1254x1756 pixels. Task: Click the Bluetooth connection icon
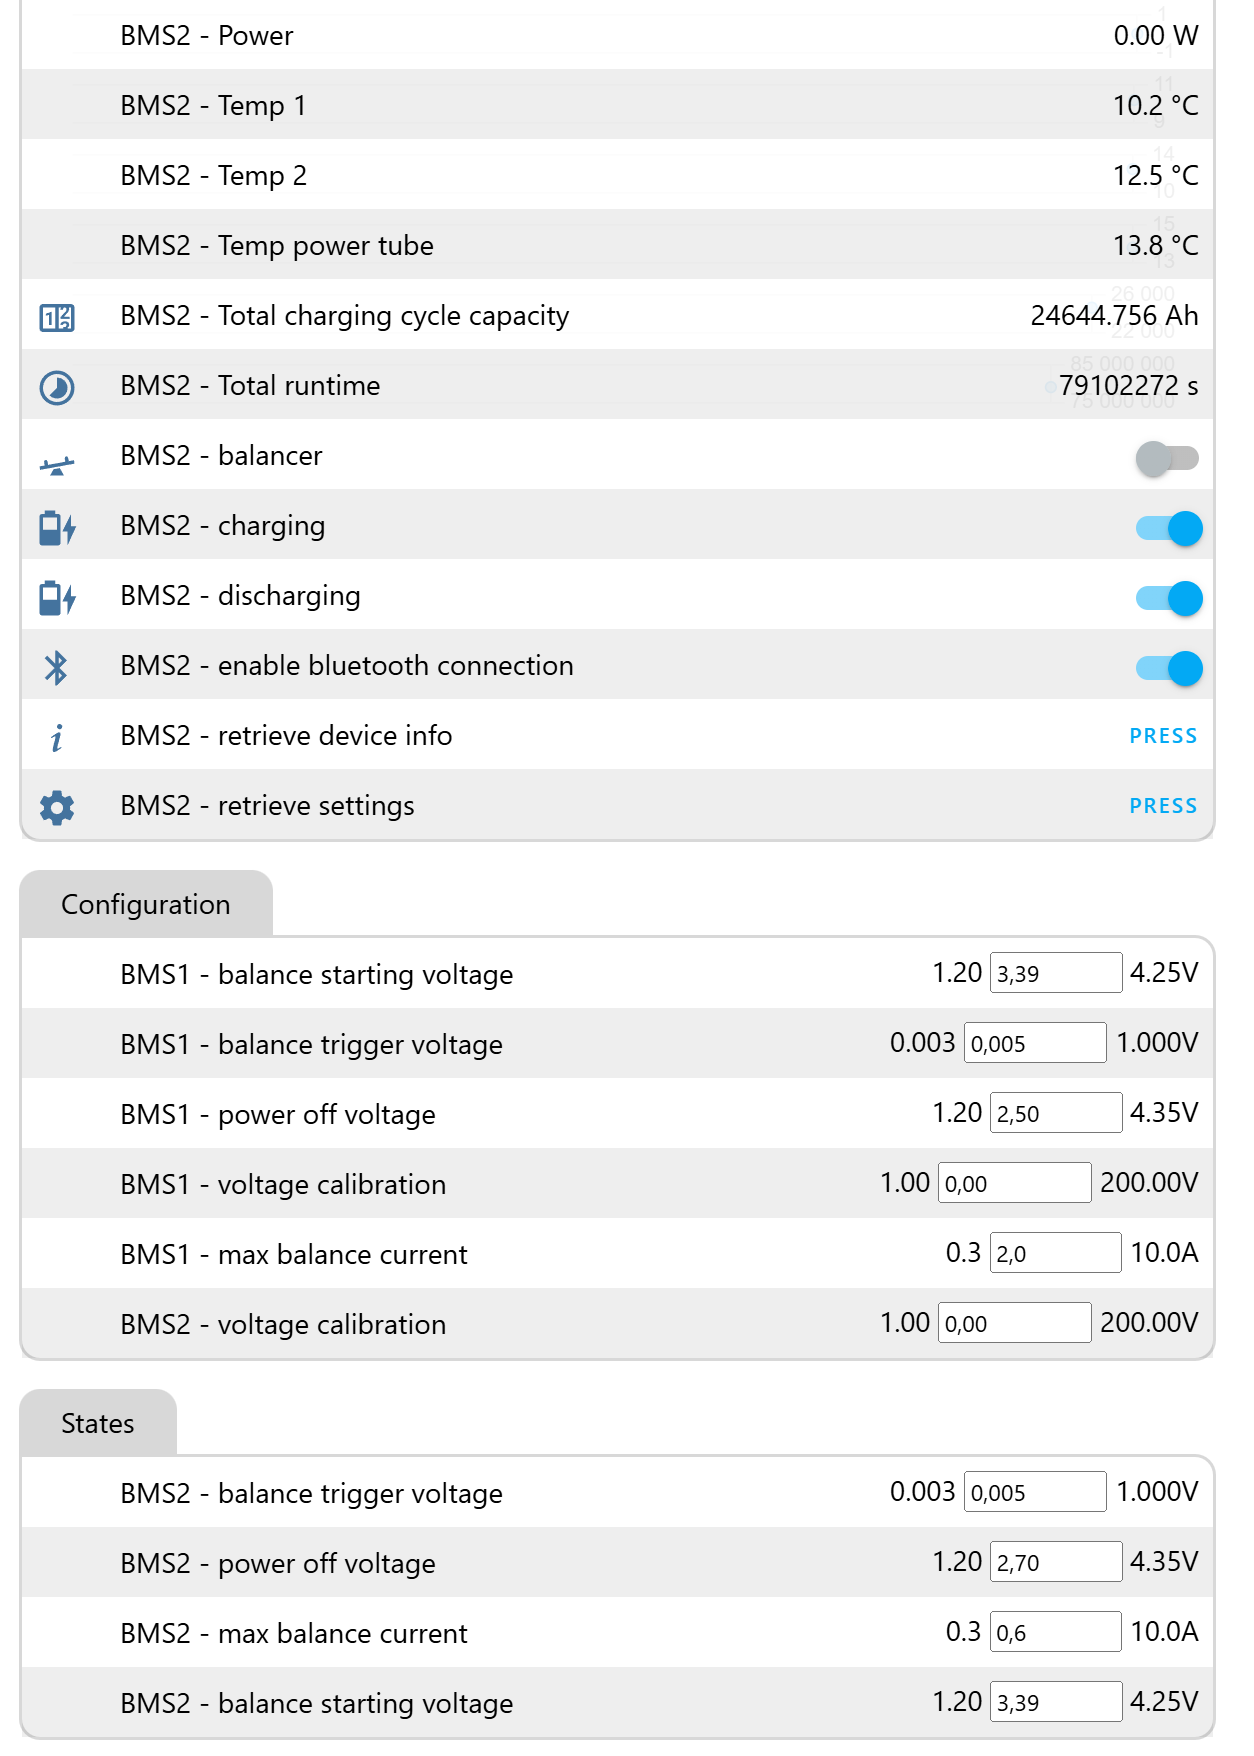point(57,668)
